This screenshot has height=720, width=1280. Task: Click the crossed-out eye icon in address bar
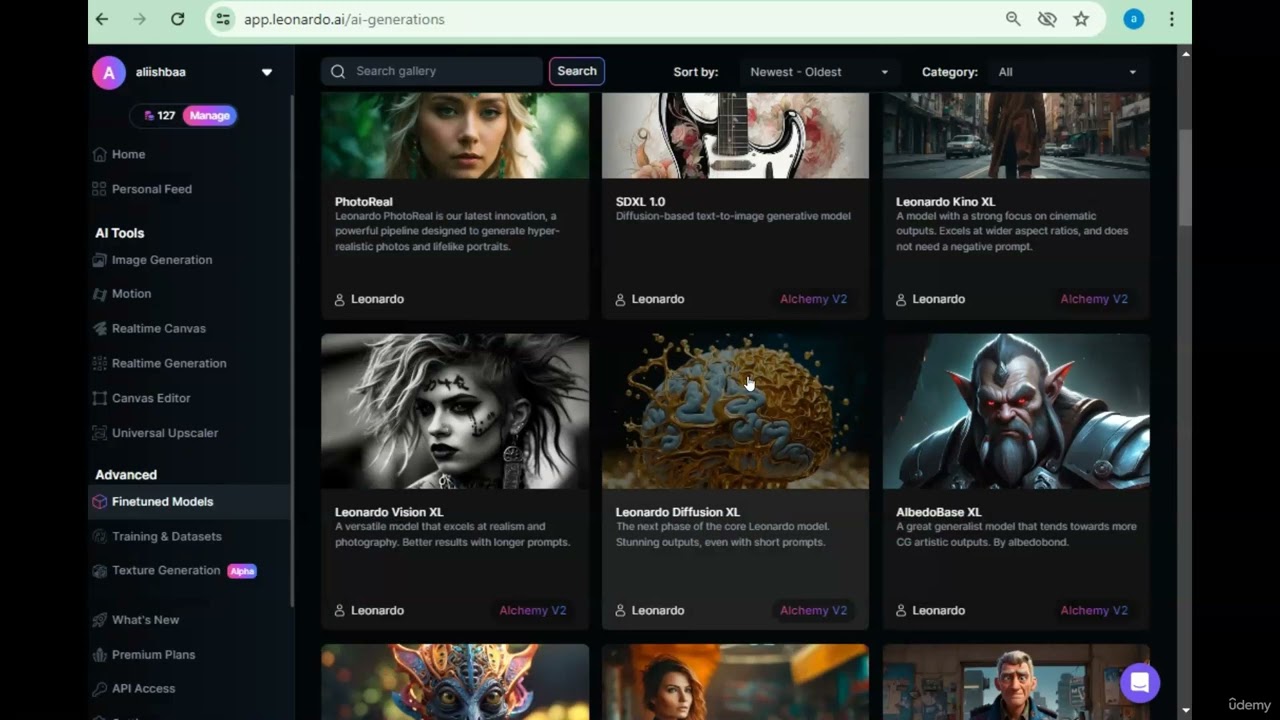(1047, 19)
